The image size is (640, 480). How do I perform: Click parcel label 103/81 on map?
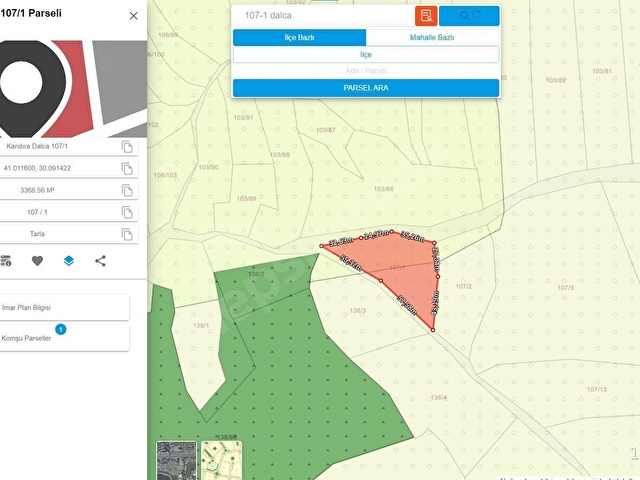(602, 71)
